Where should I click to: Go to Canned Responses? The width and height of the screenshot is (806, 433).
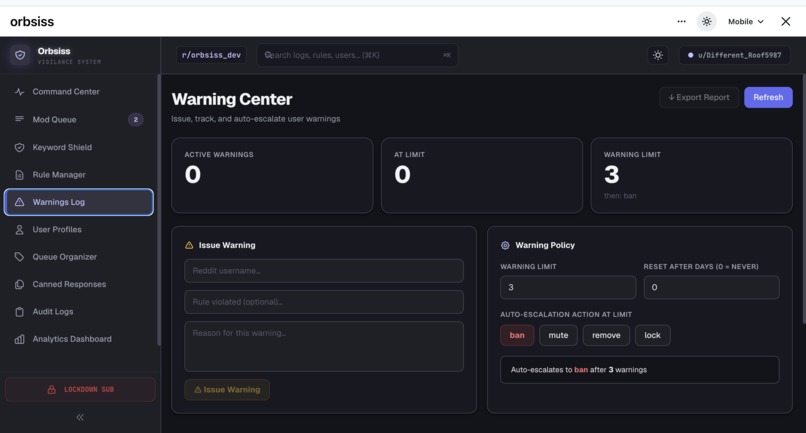point(79,284)
